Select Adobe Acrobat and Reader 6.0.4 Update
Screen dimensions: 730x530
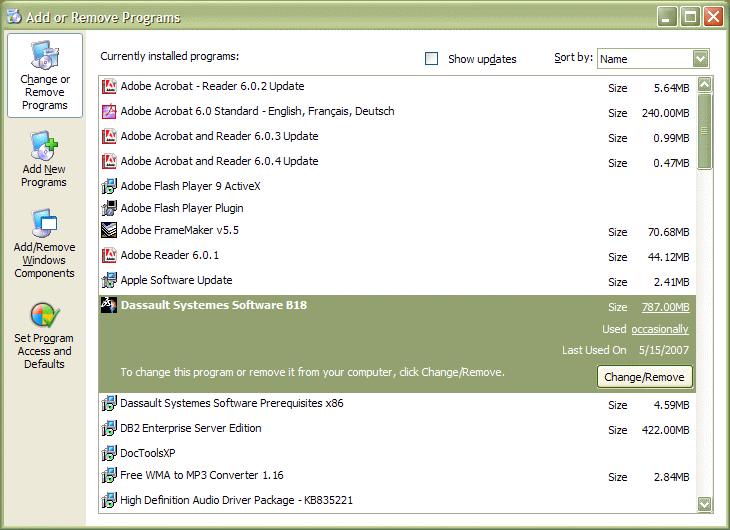(397, 162)
